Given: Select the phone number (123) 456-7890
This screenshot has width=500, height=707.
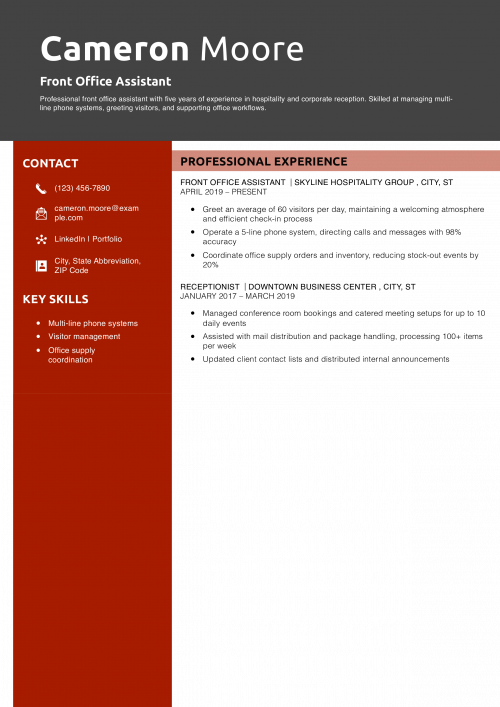Looking at the screenshot, I should click(82, 188).
